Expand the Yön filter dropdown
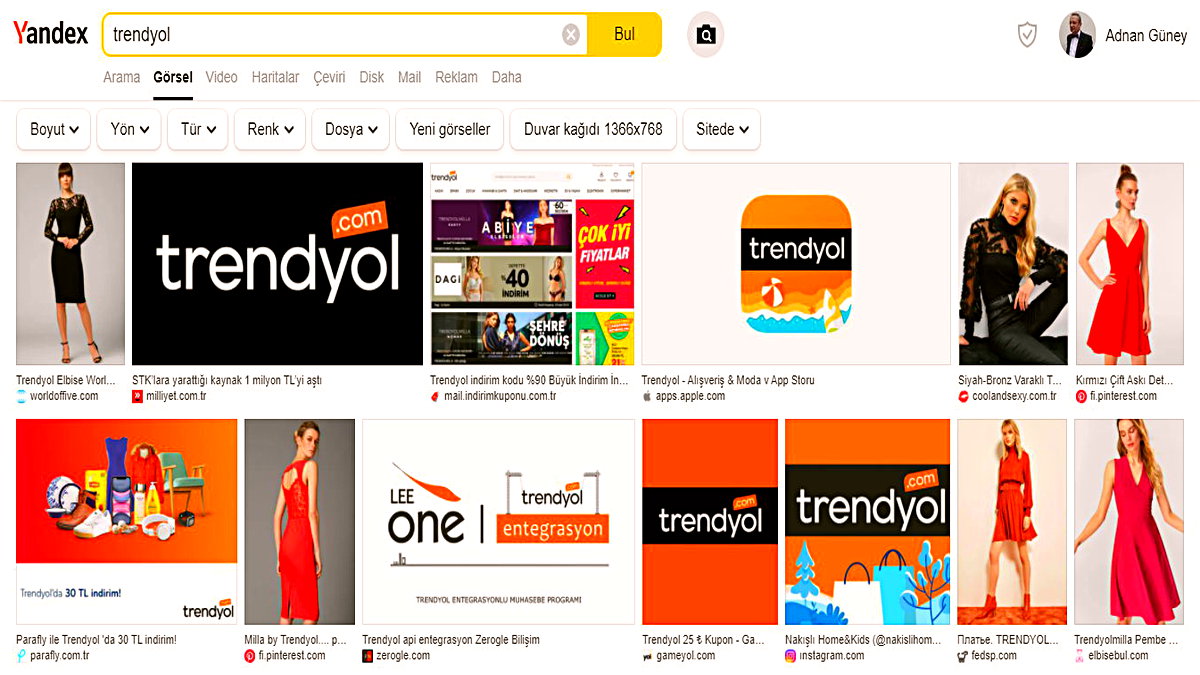This screenshot has width=1200, height=675. pyautogui.click(x=129, y=129)
